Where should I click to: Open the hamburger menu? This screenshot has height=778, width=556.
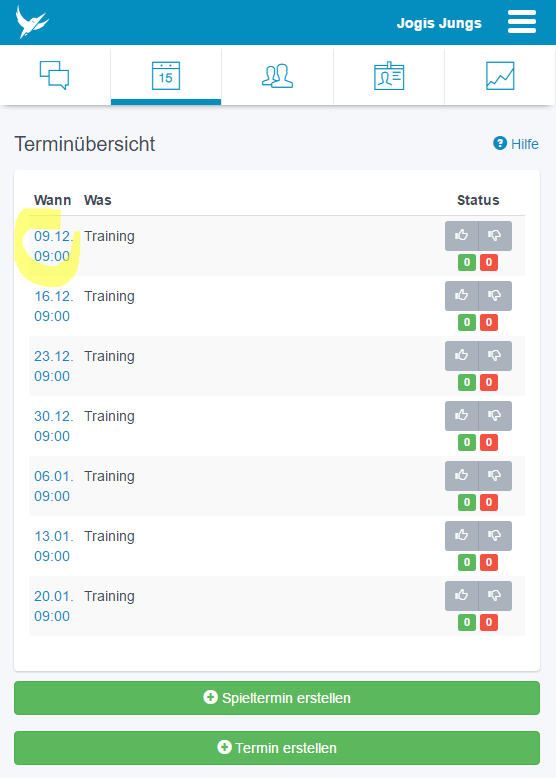(x=522, y=22)
